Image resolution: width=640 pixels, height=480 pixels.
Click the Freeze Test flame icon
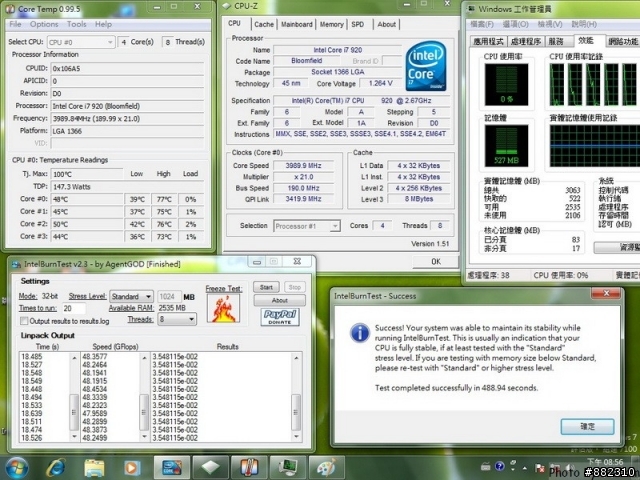223,308
